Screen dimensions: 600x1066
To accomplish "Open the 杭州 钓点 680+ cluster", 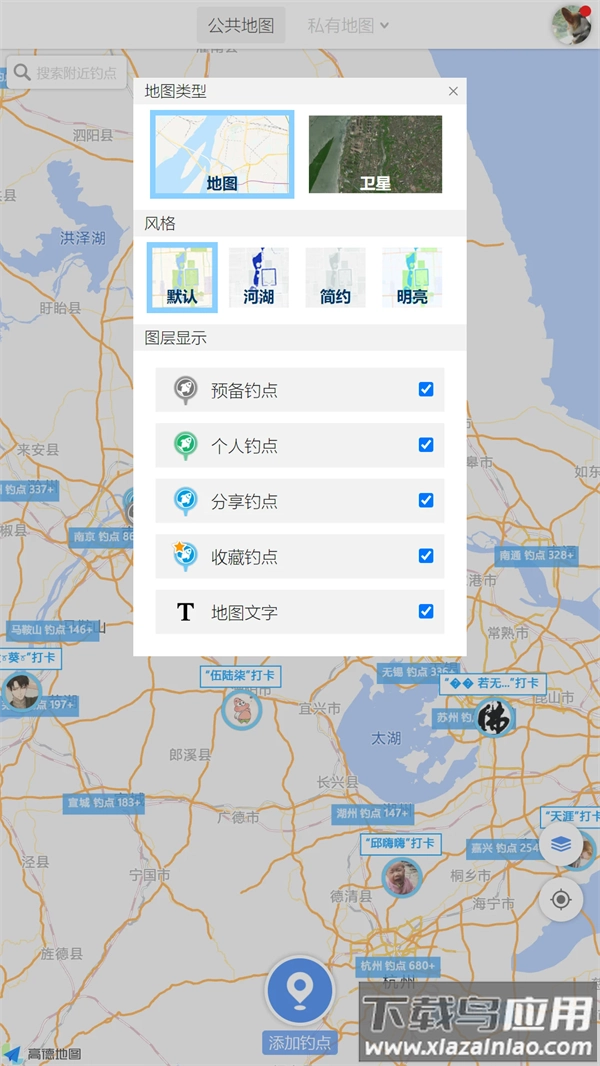I will 398,966.
